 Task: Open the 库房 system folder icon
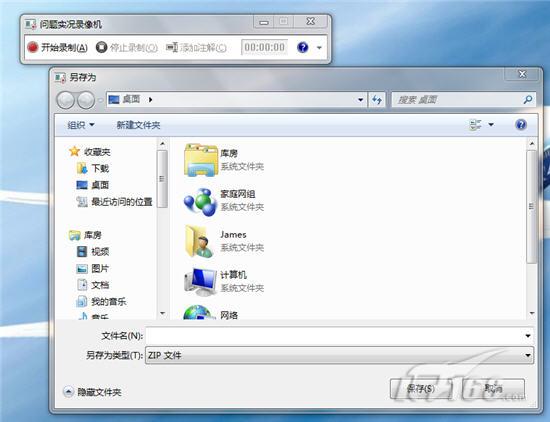pos(201,160)
